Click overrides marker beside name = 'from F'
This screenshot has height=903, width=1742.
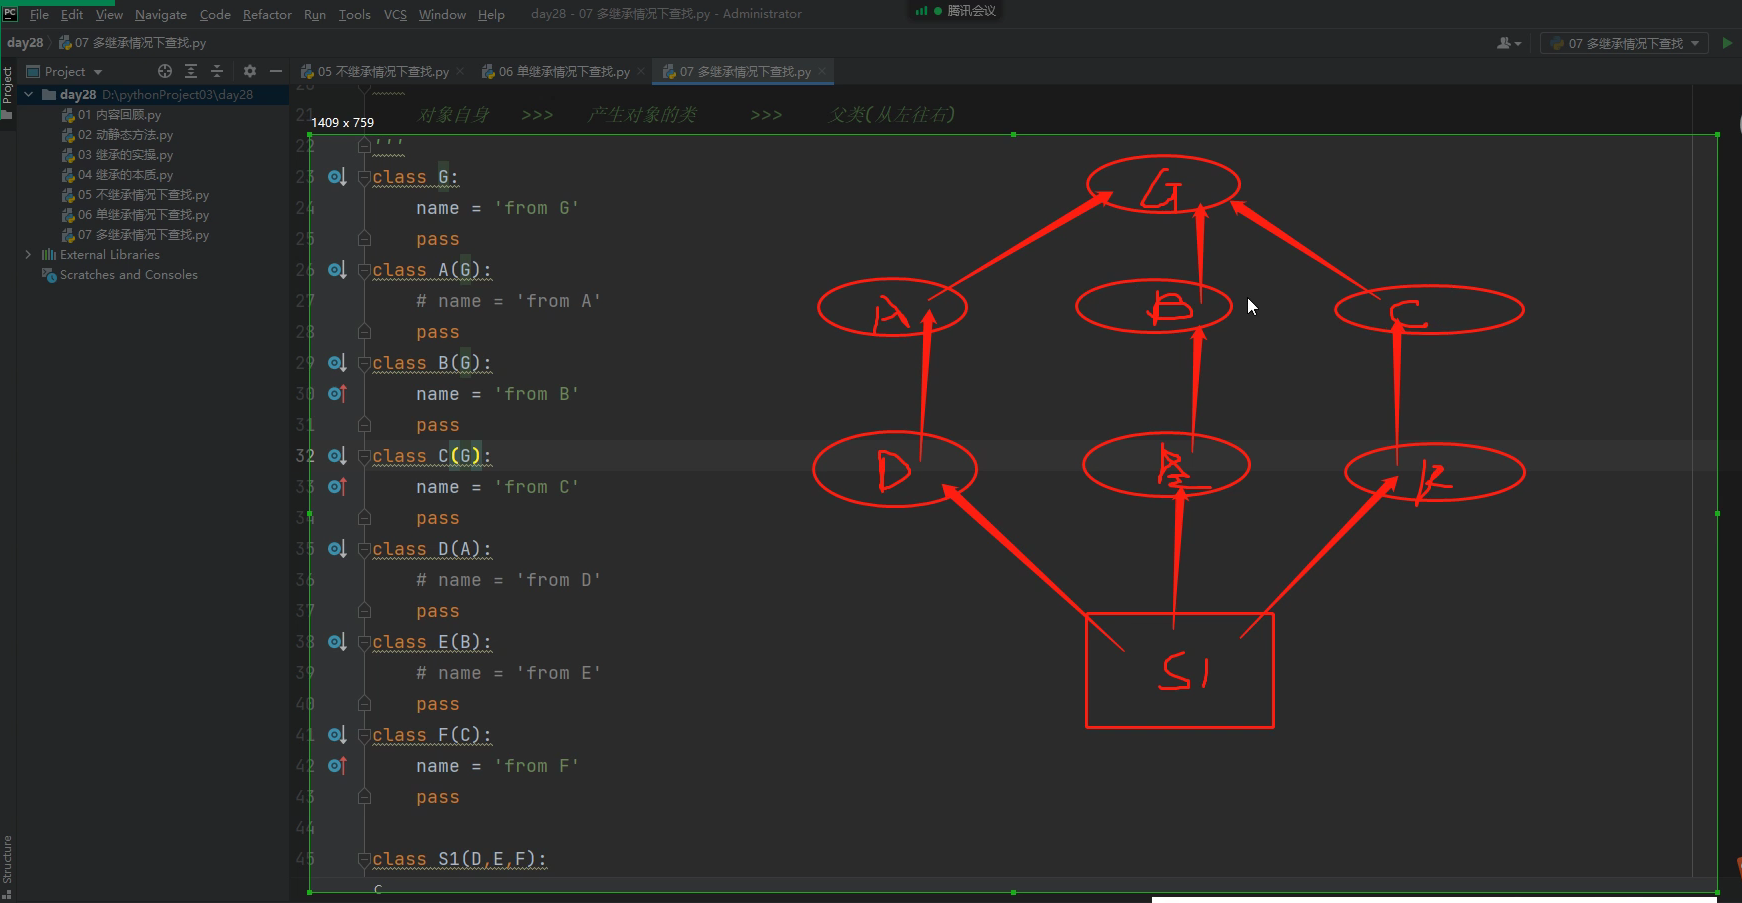point(337,766)
